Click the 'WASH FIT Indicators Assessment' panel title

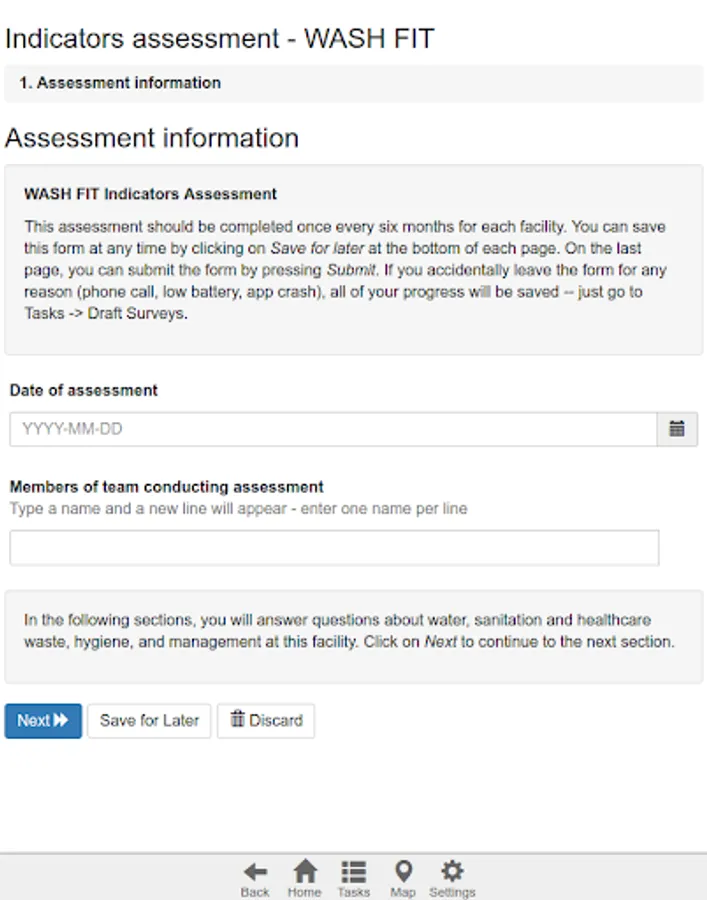pyautogui.click(x=151, y=194)
